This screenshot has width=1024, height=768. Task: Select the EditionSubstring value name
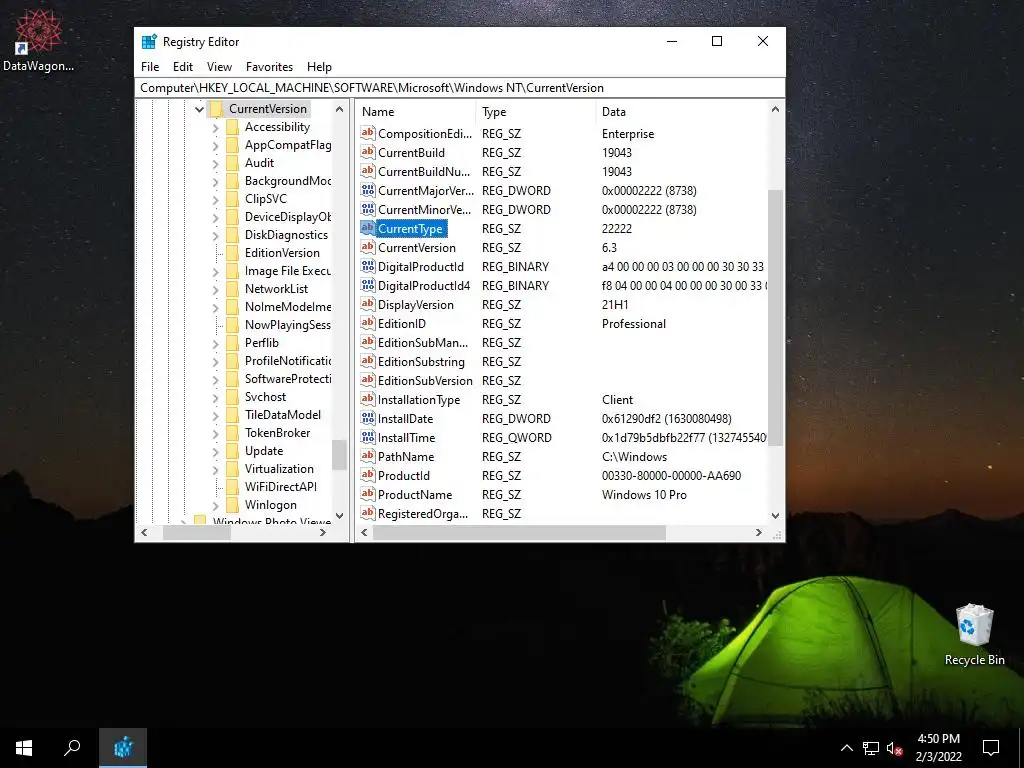click(x=421, y=362)
